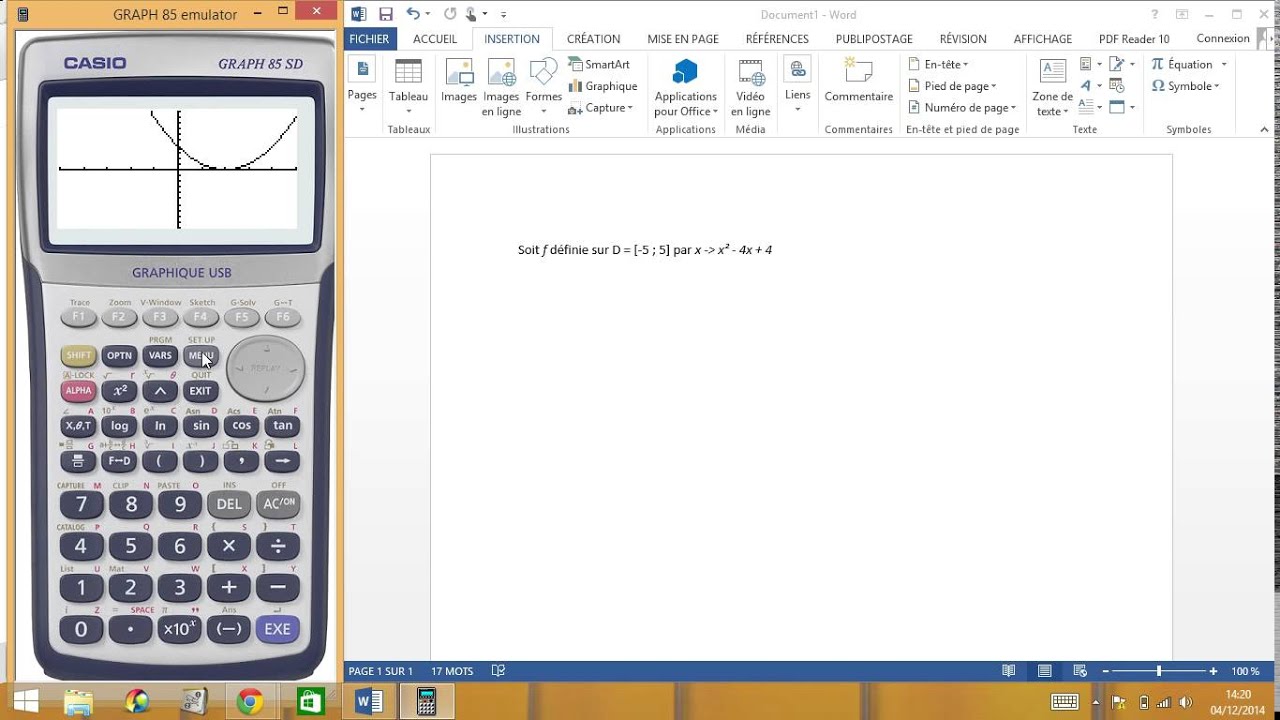Insert a Zone de texte
Image resolution: width=1280 pixels, height=720 pixels.
[1052, 86]
